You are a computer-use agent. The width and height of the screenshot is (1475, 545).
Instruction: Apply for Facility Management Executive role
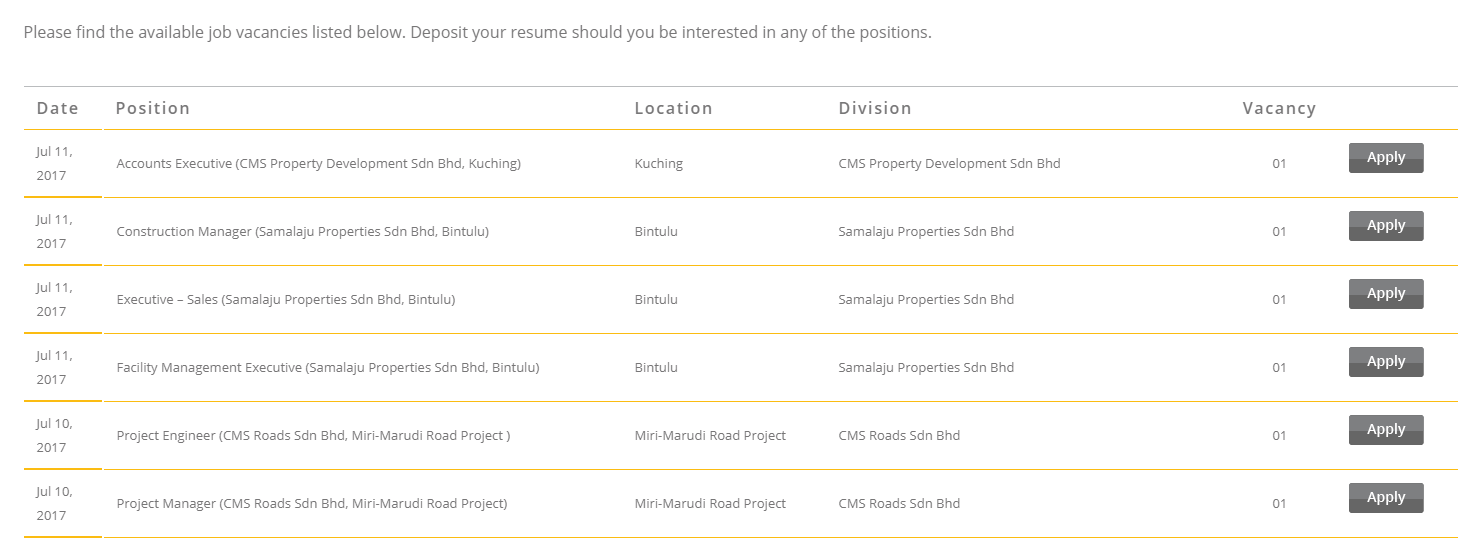pos(1385,362)
